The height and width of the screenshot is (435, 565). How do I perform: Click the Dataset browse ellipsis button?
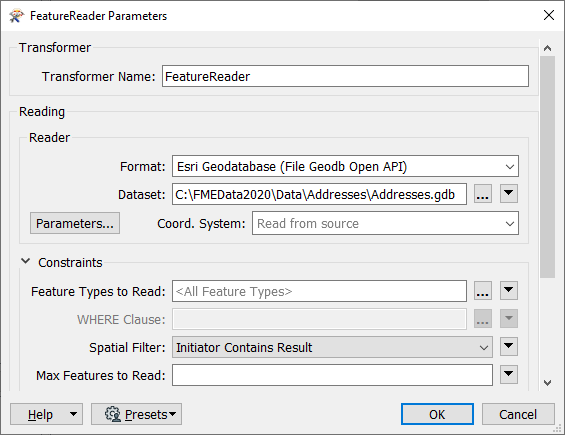(482, 194)
